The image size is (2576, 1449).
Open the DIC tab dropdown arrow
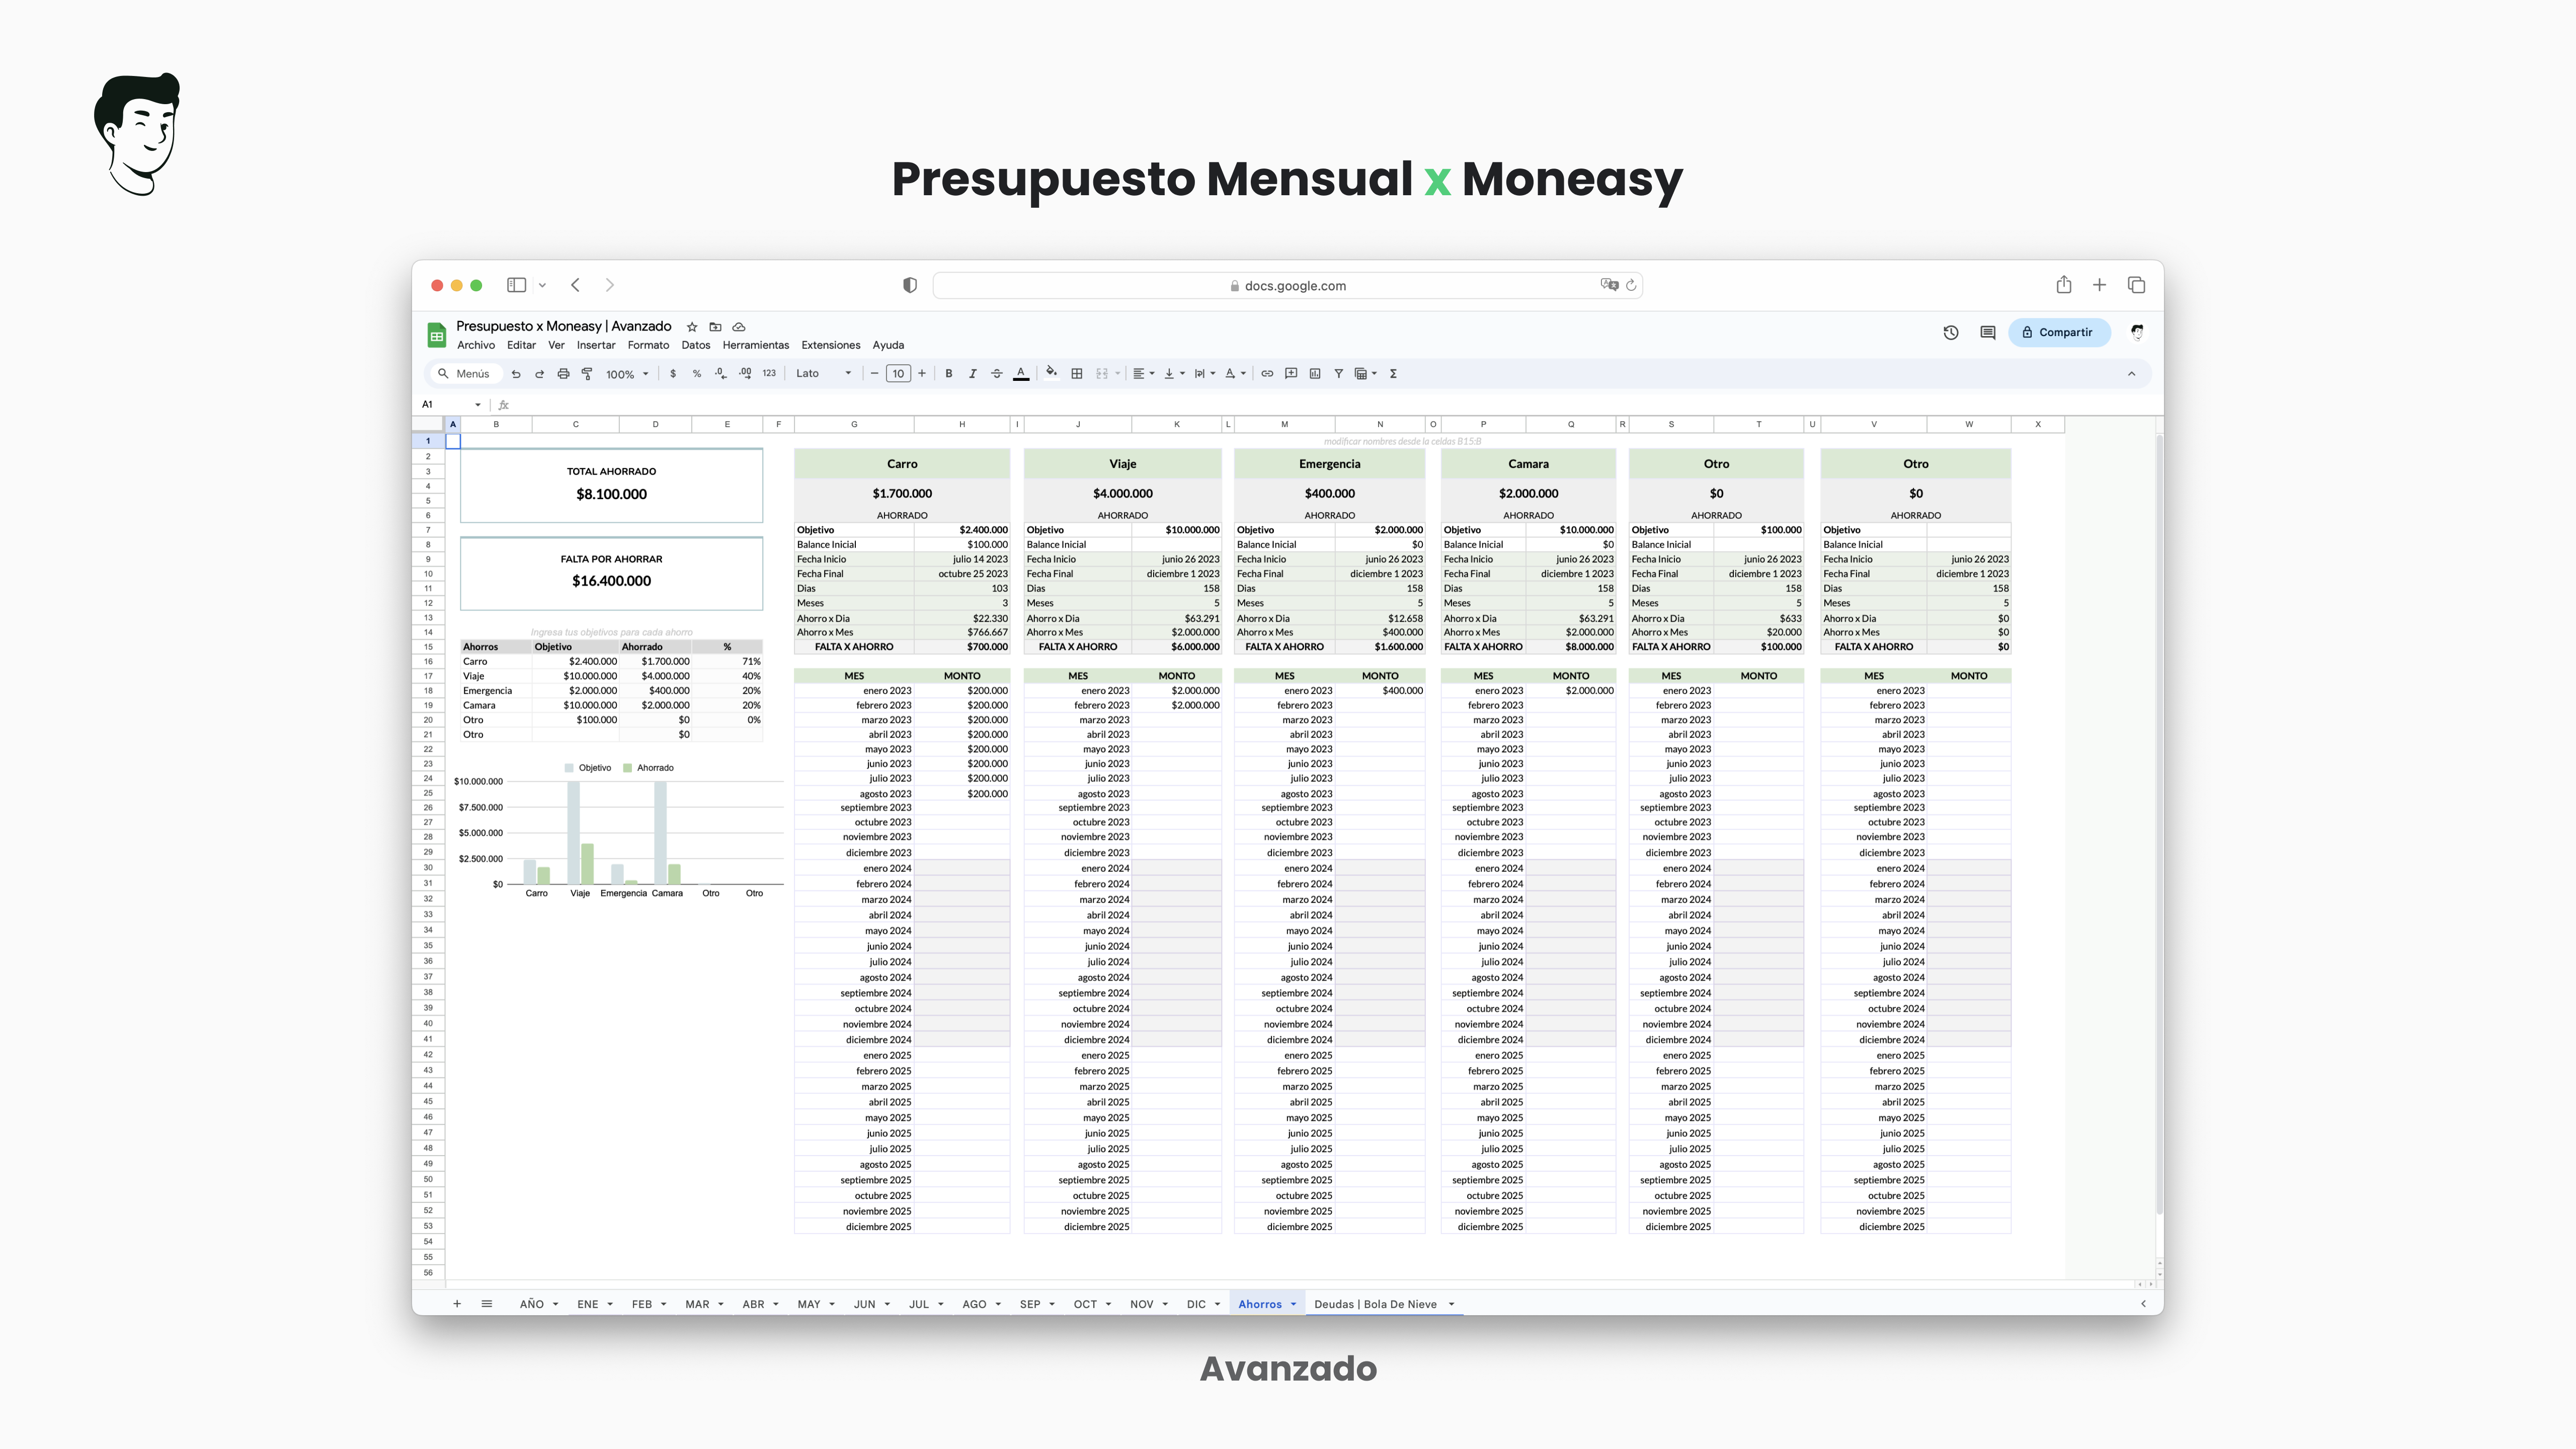tap(1217, 1304)
